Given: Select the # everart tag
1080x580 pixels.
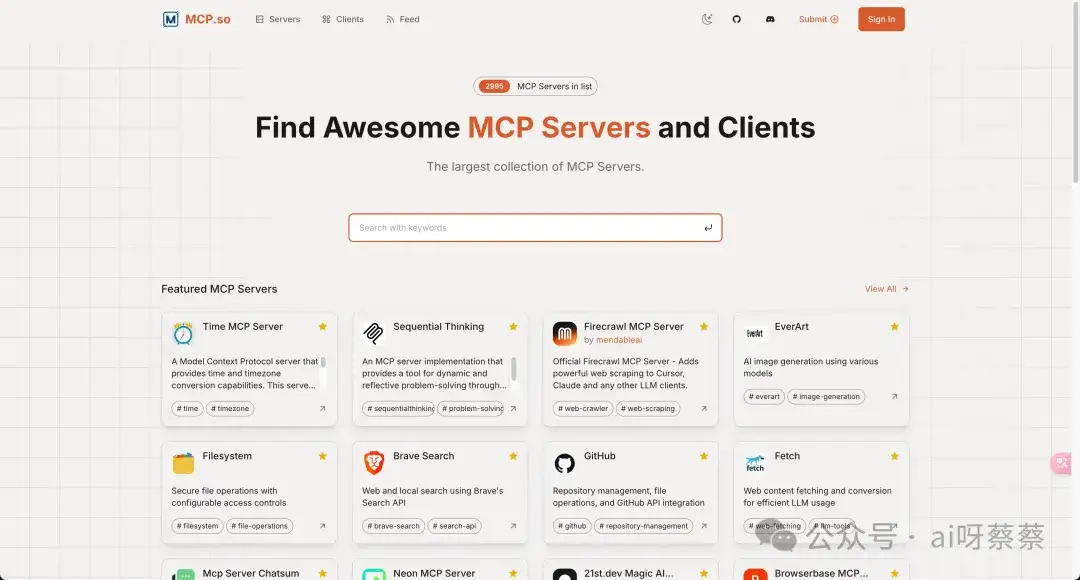Looking at the screenshot, I should [764, 397].
